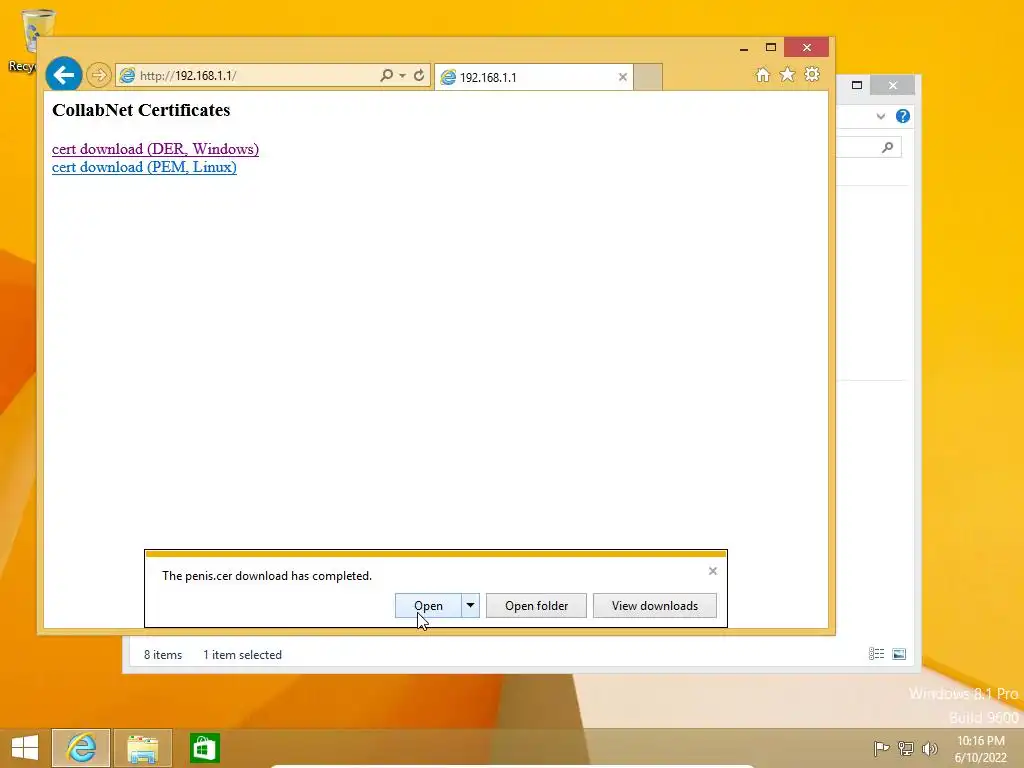Dismiss the download notification bar
This screenshot has height=768, width=1024.
(x=712, y=571)
